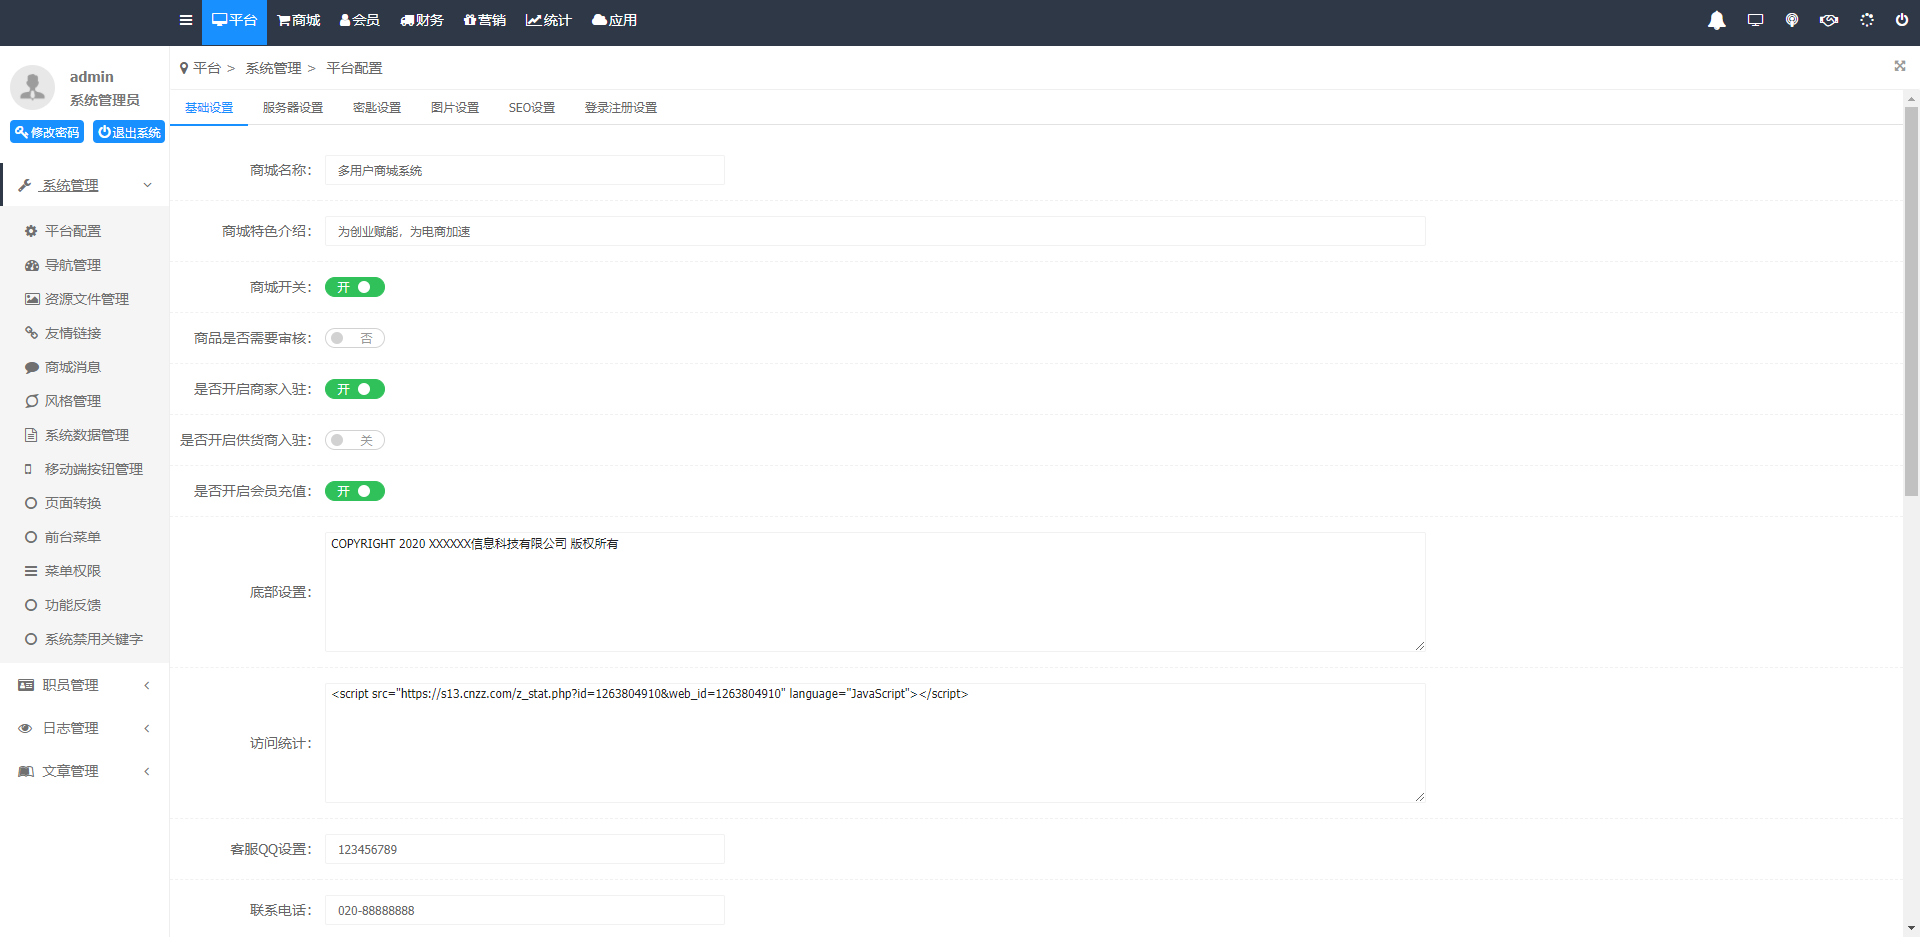Click 系统管理 in the breadcrumb

pos(273,68)
